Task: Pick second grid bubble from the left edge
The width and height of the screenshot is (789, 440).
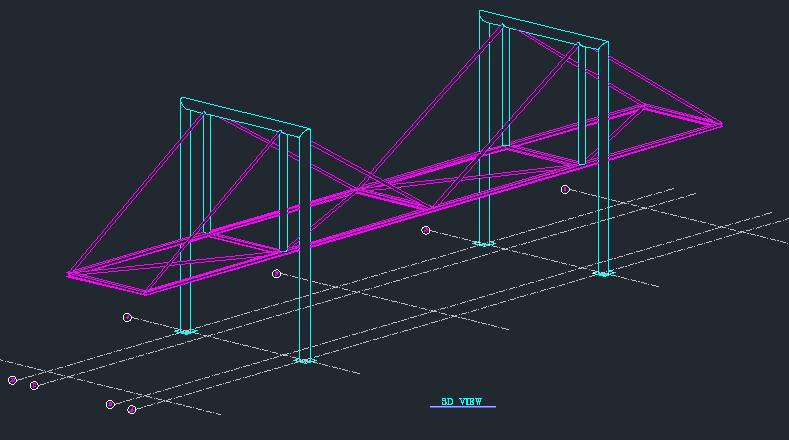Action: coord(34,385)
